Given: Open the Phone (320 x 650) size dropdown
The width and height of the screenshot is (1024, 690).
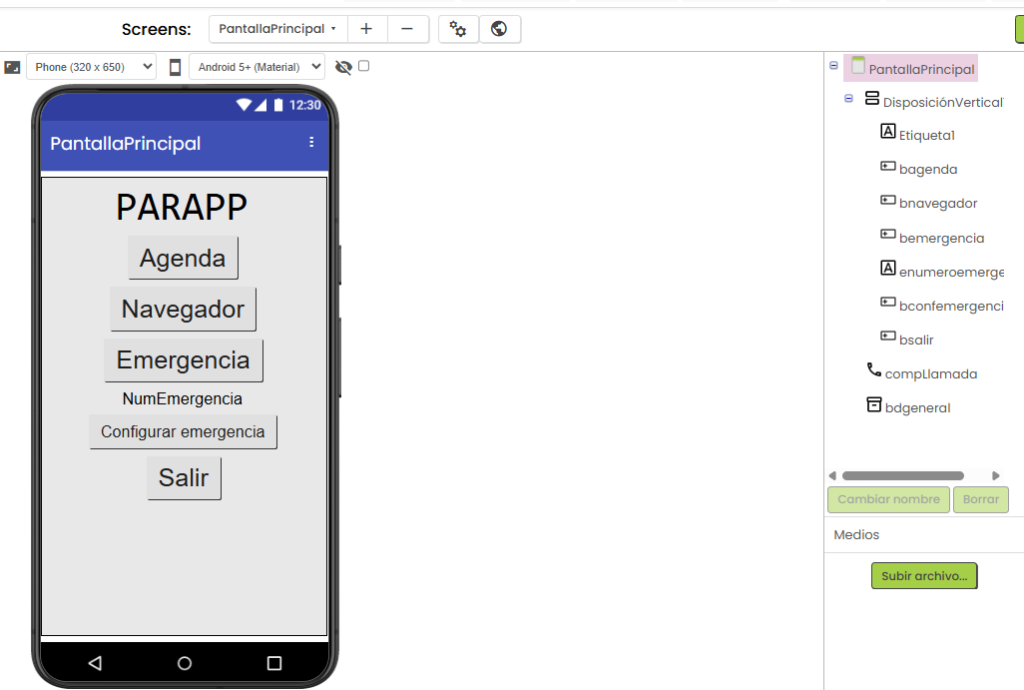Looking at the screenshot, I should 91,67.
